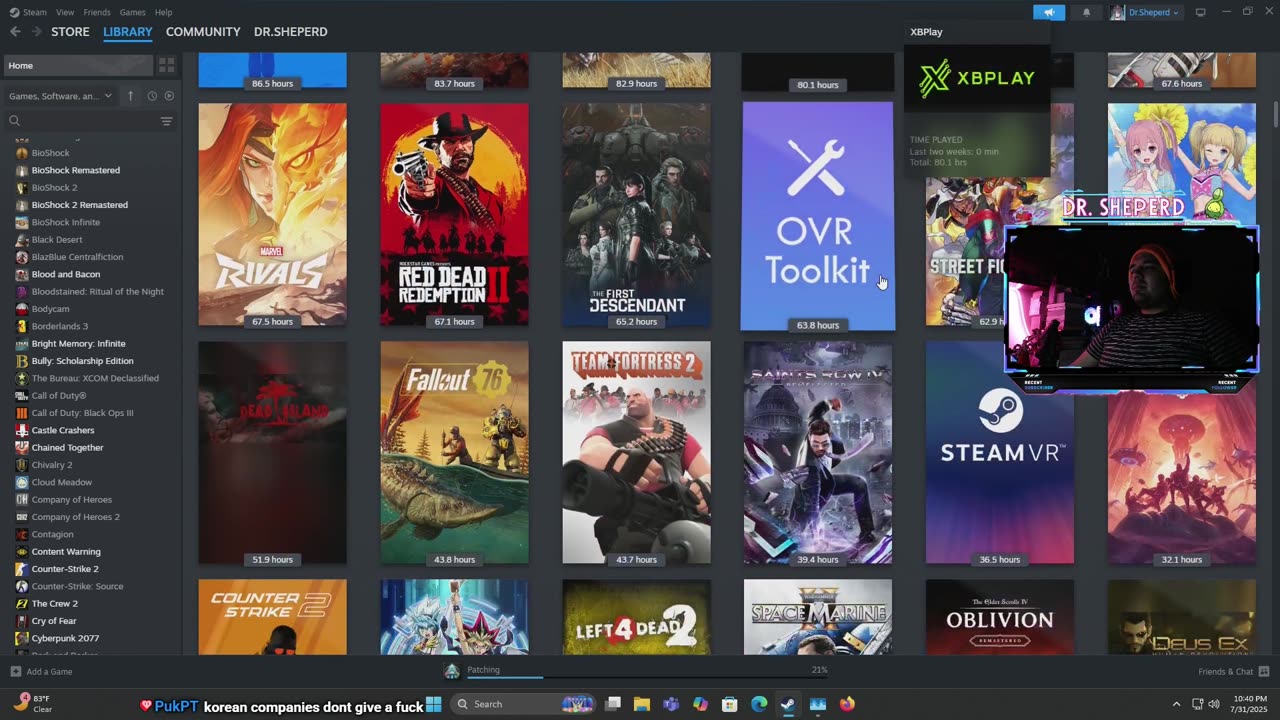This screenshot has height=720, width=1280.
Task: Open the Windows Start button
Action: [x=434, y=704]
